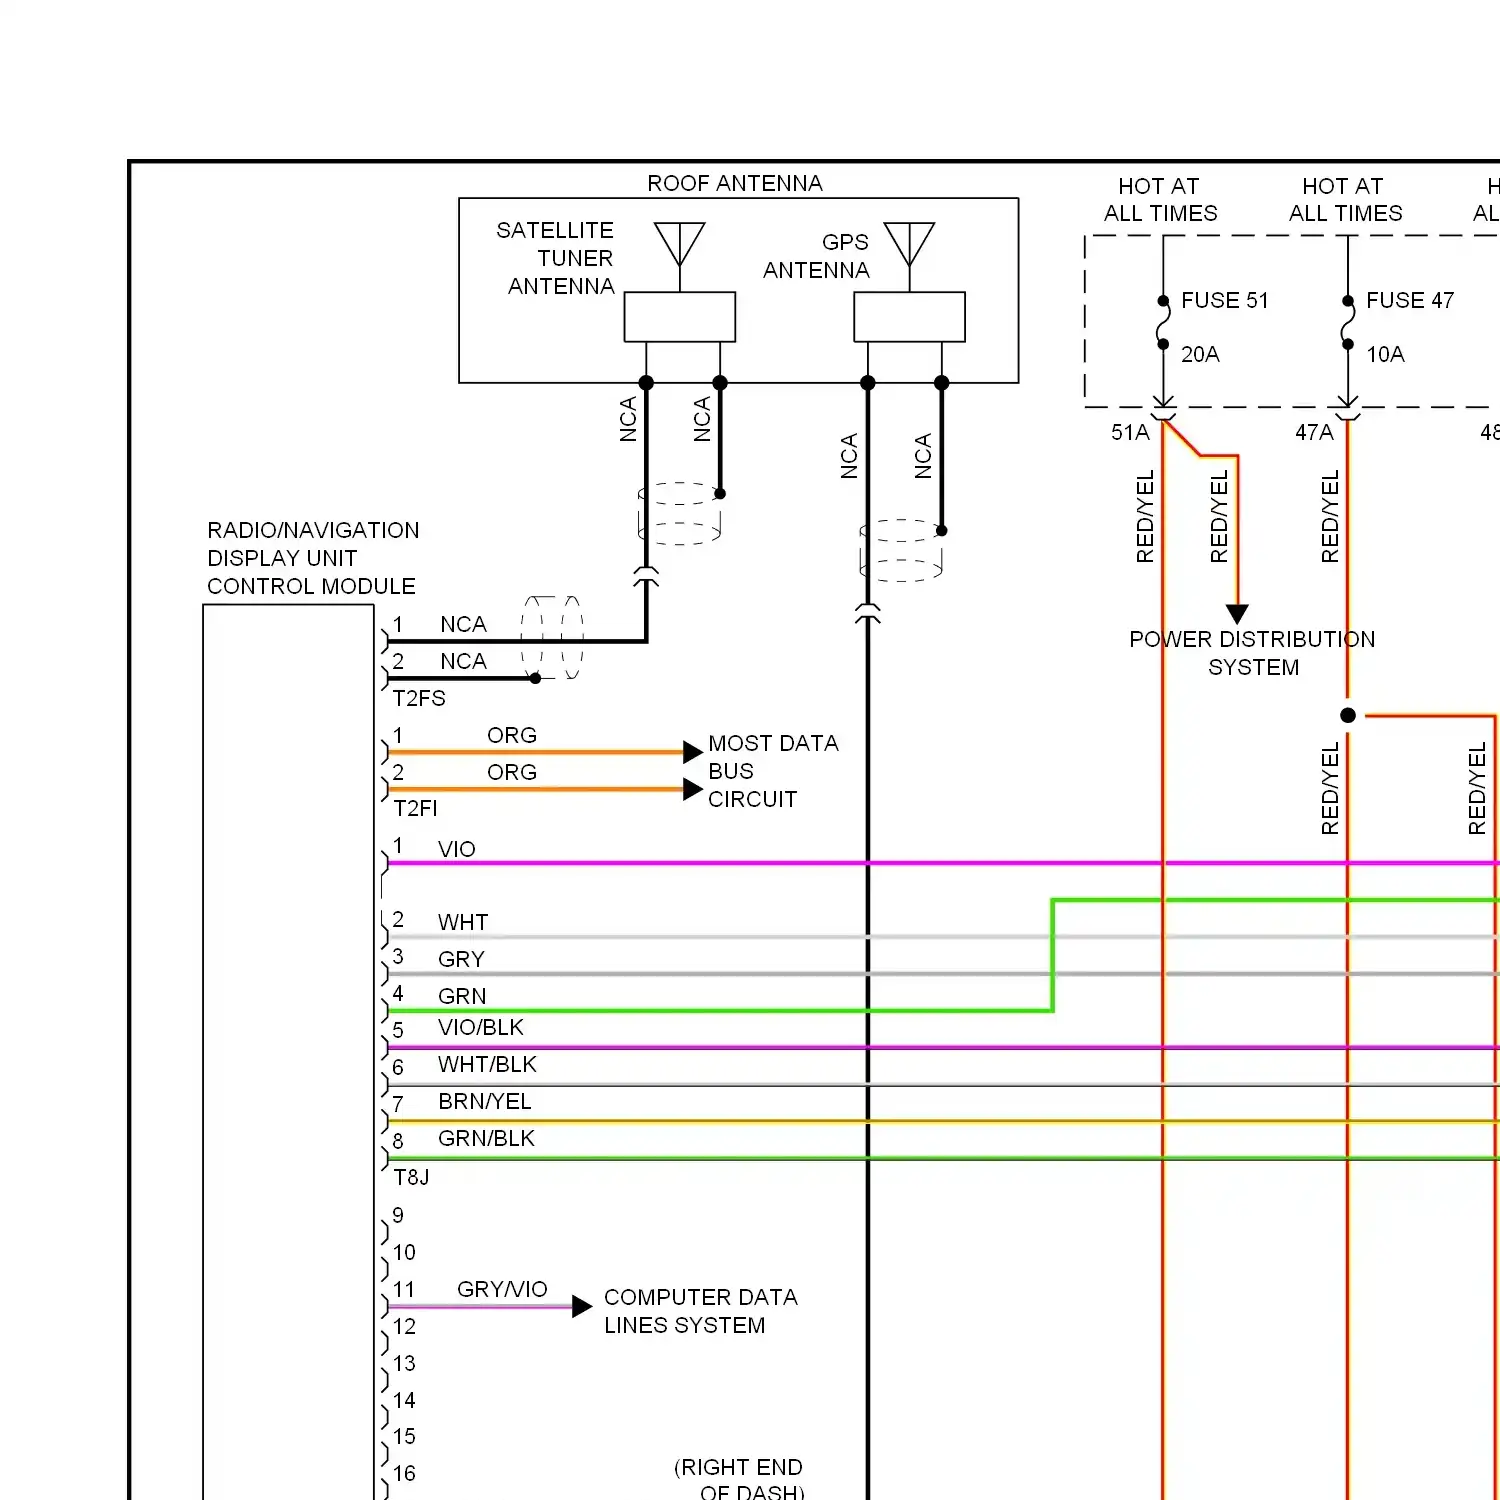
Task: Click the RIGHT END OF DASH note
Action: click(x=738, y=1479)
